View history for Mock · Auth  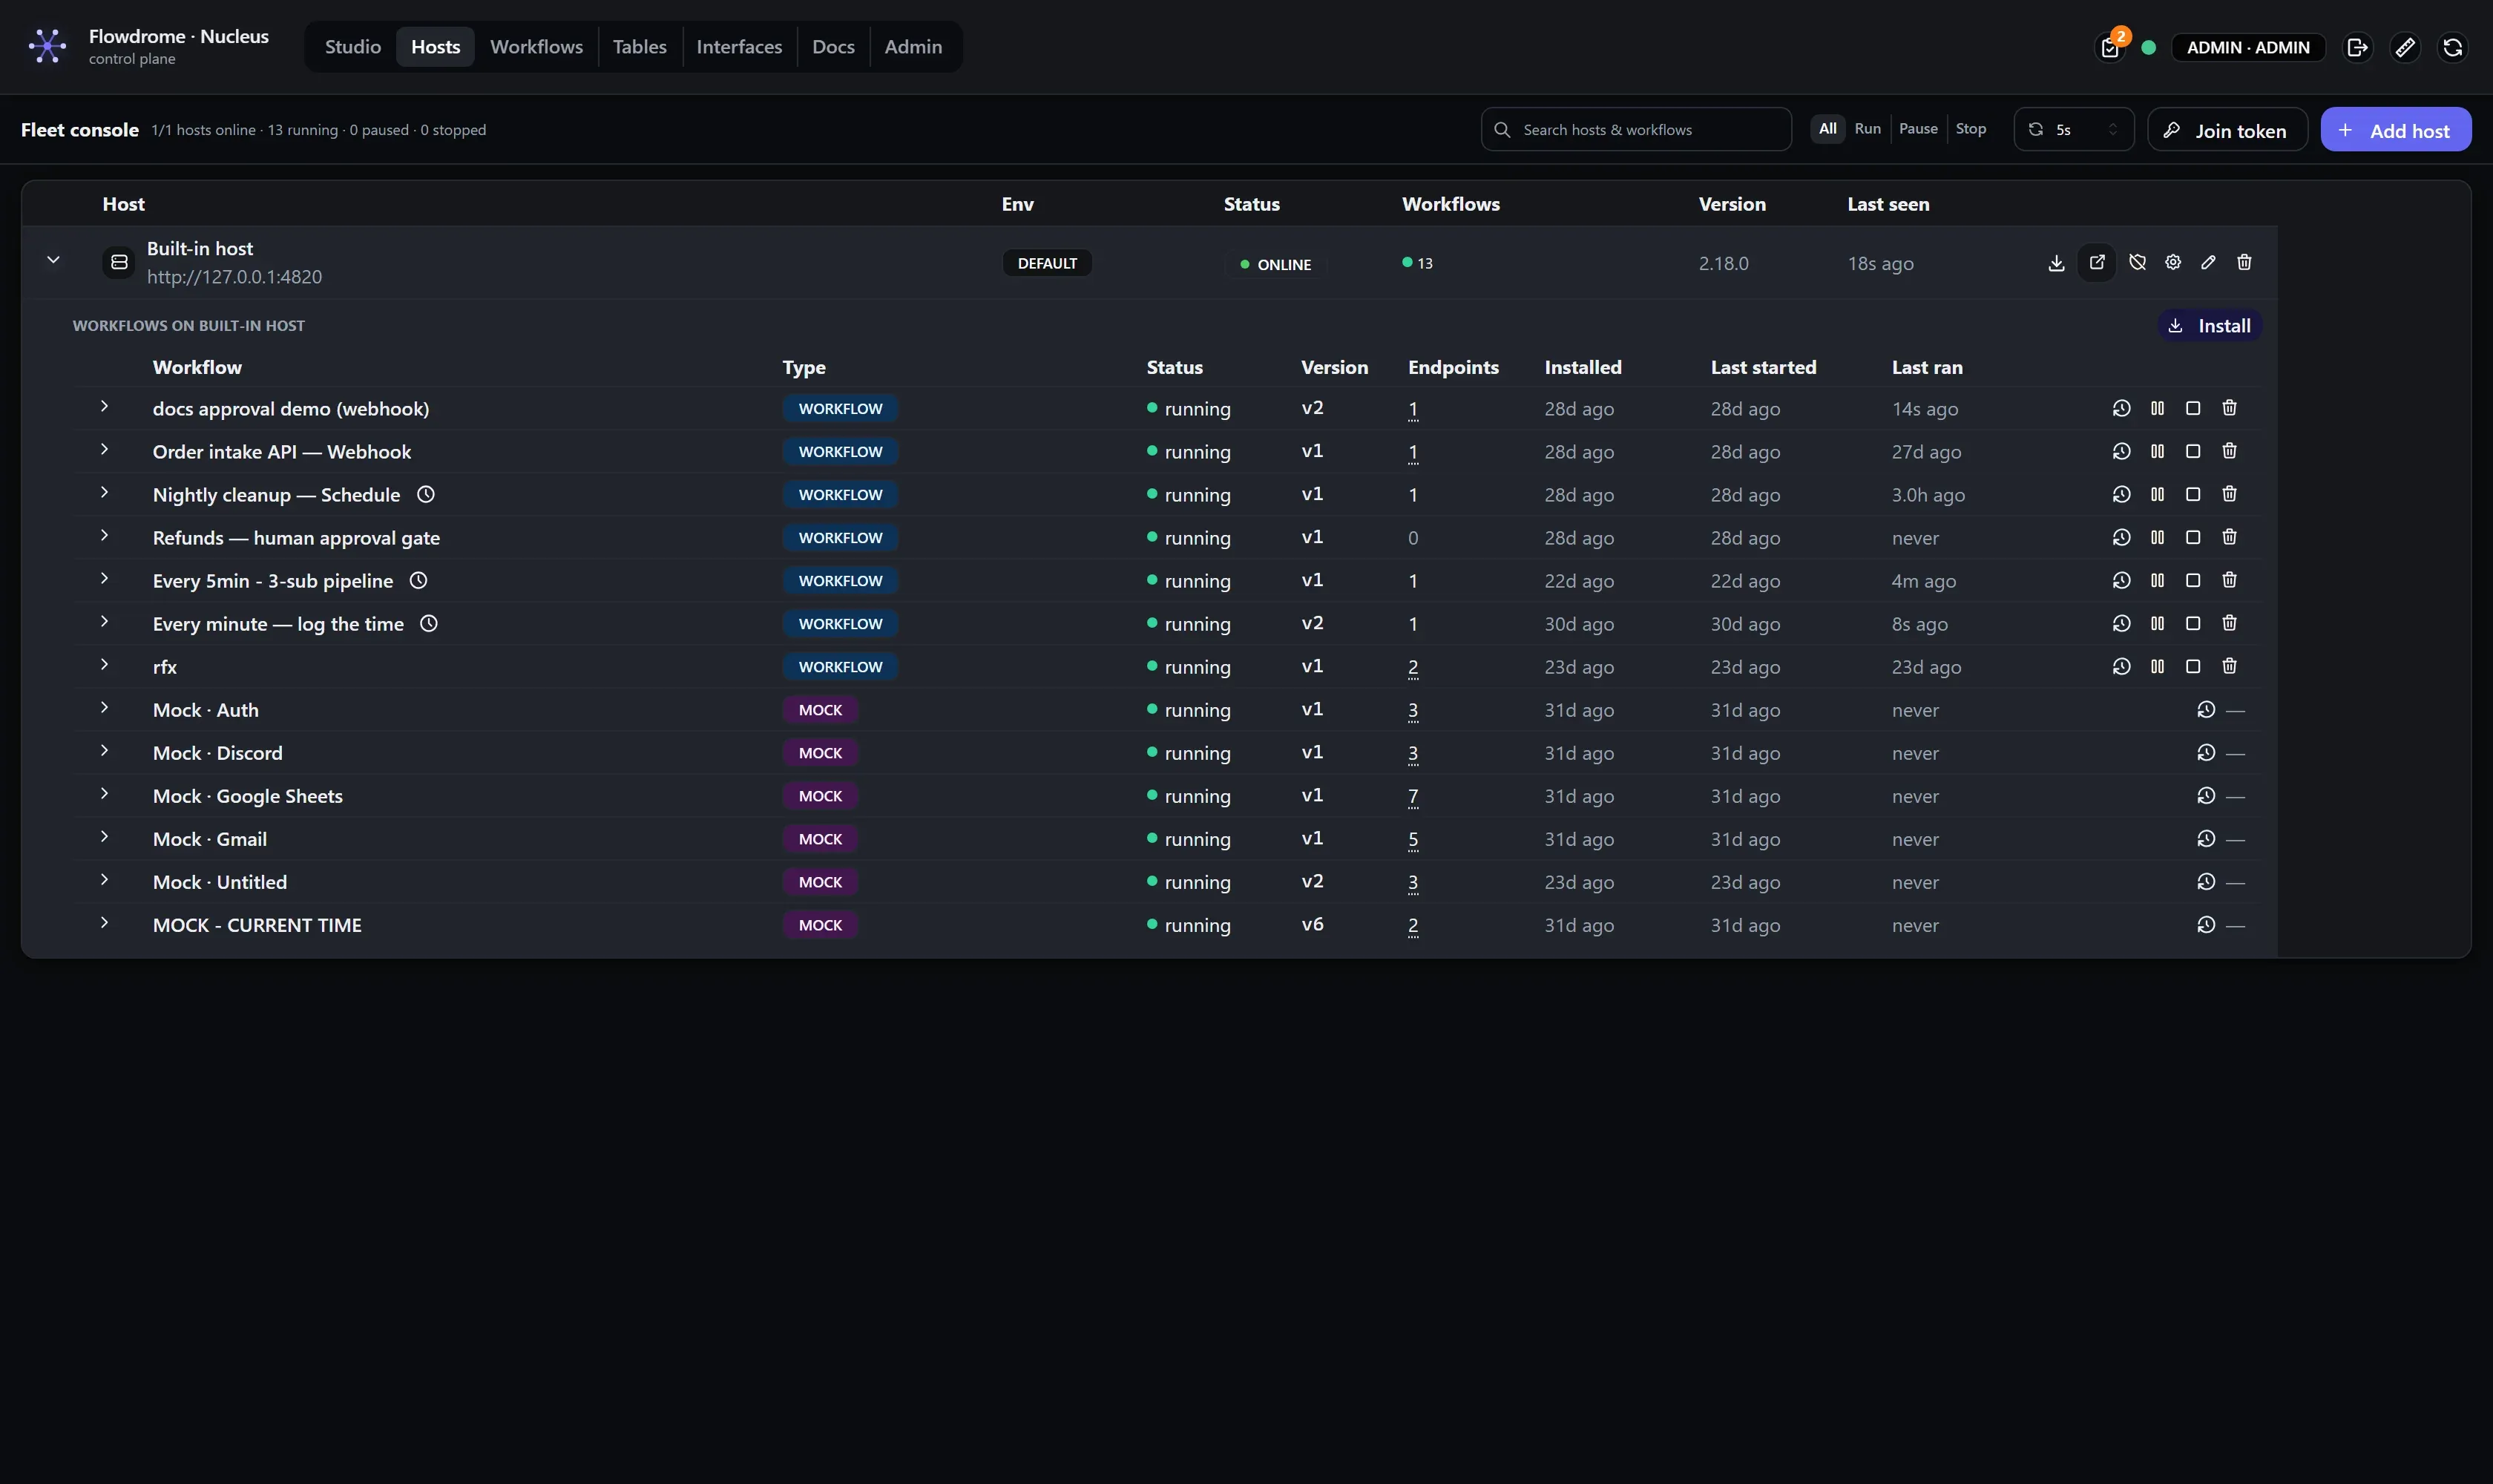pyautogui.click(x=2206, y=709)
